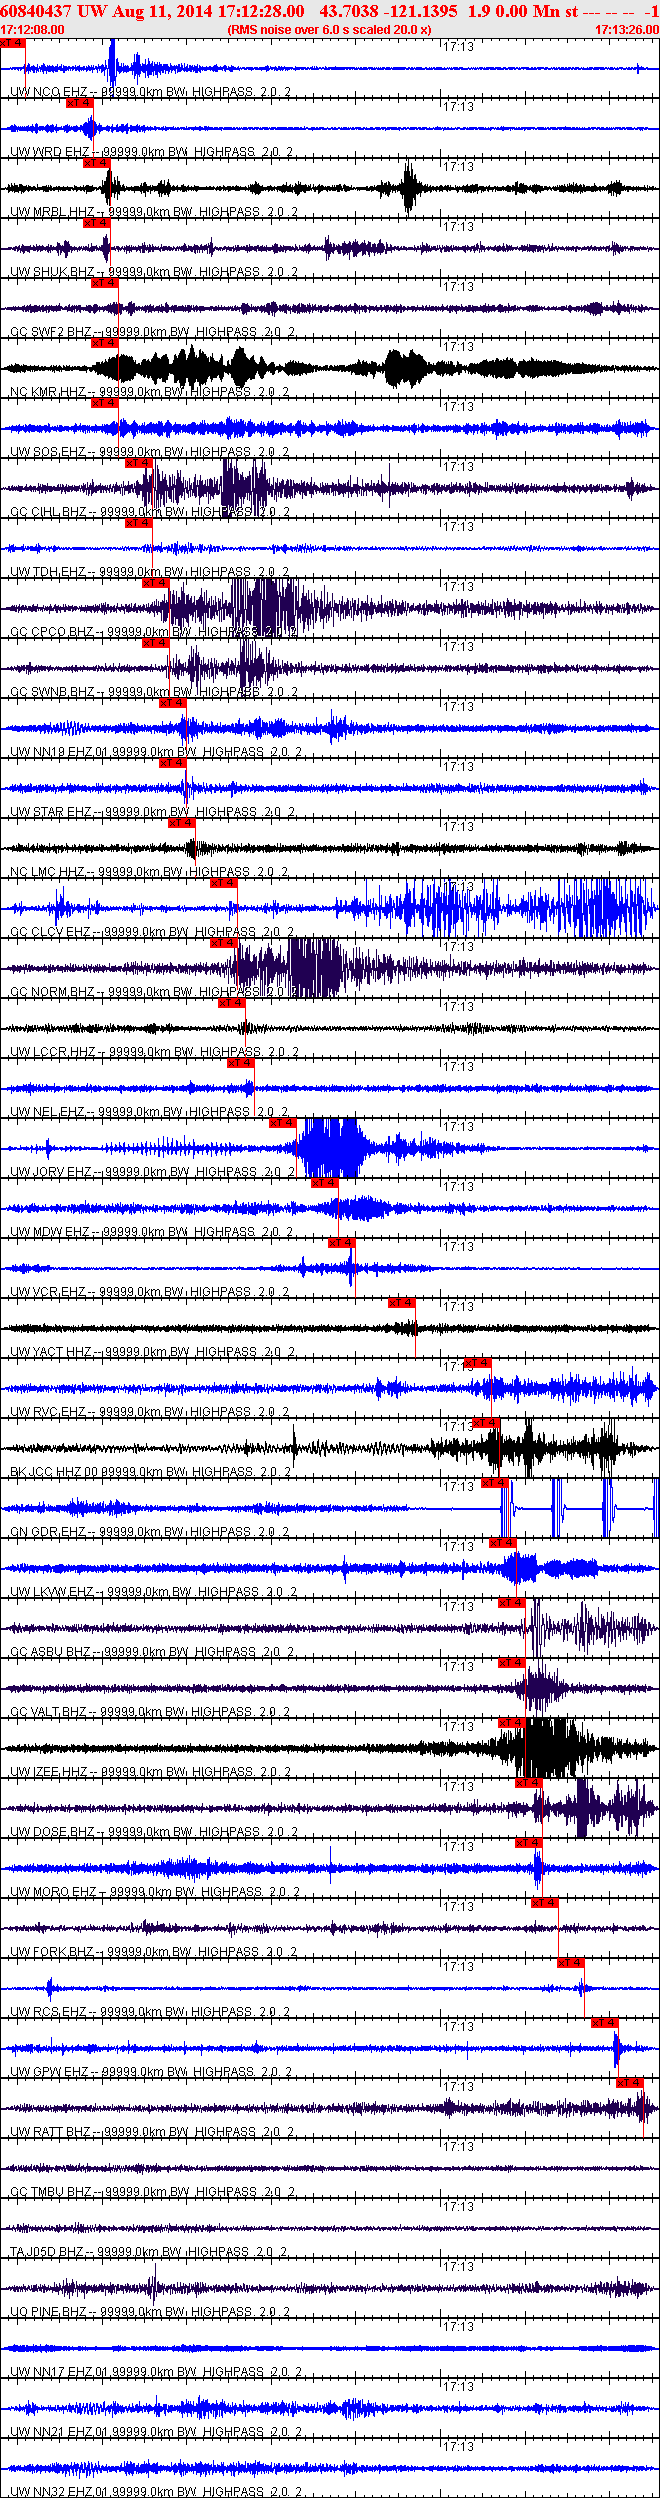Click the red pick marker on MRBL trace
Screen dimensions: 660x2498
click(97, 163)
